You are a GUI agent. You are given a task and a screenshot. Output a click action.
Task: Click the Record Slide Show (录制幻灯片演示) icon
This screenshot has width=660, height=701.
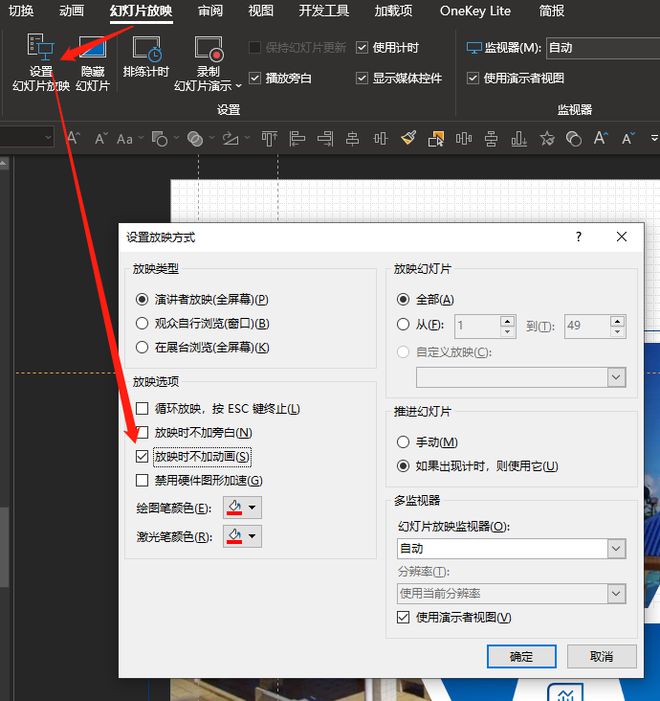tap(208, 48)
